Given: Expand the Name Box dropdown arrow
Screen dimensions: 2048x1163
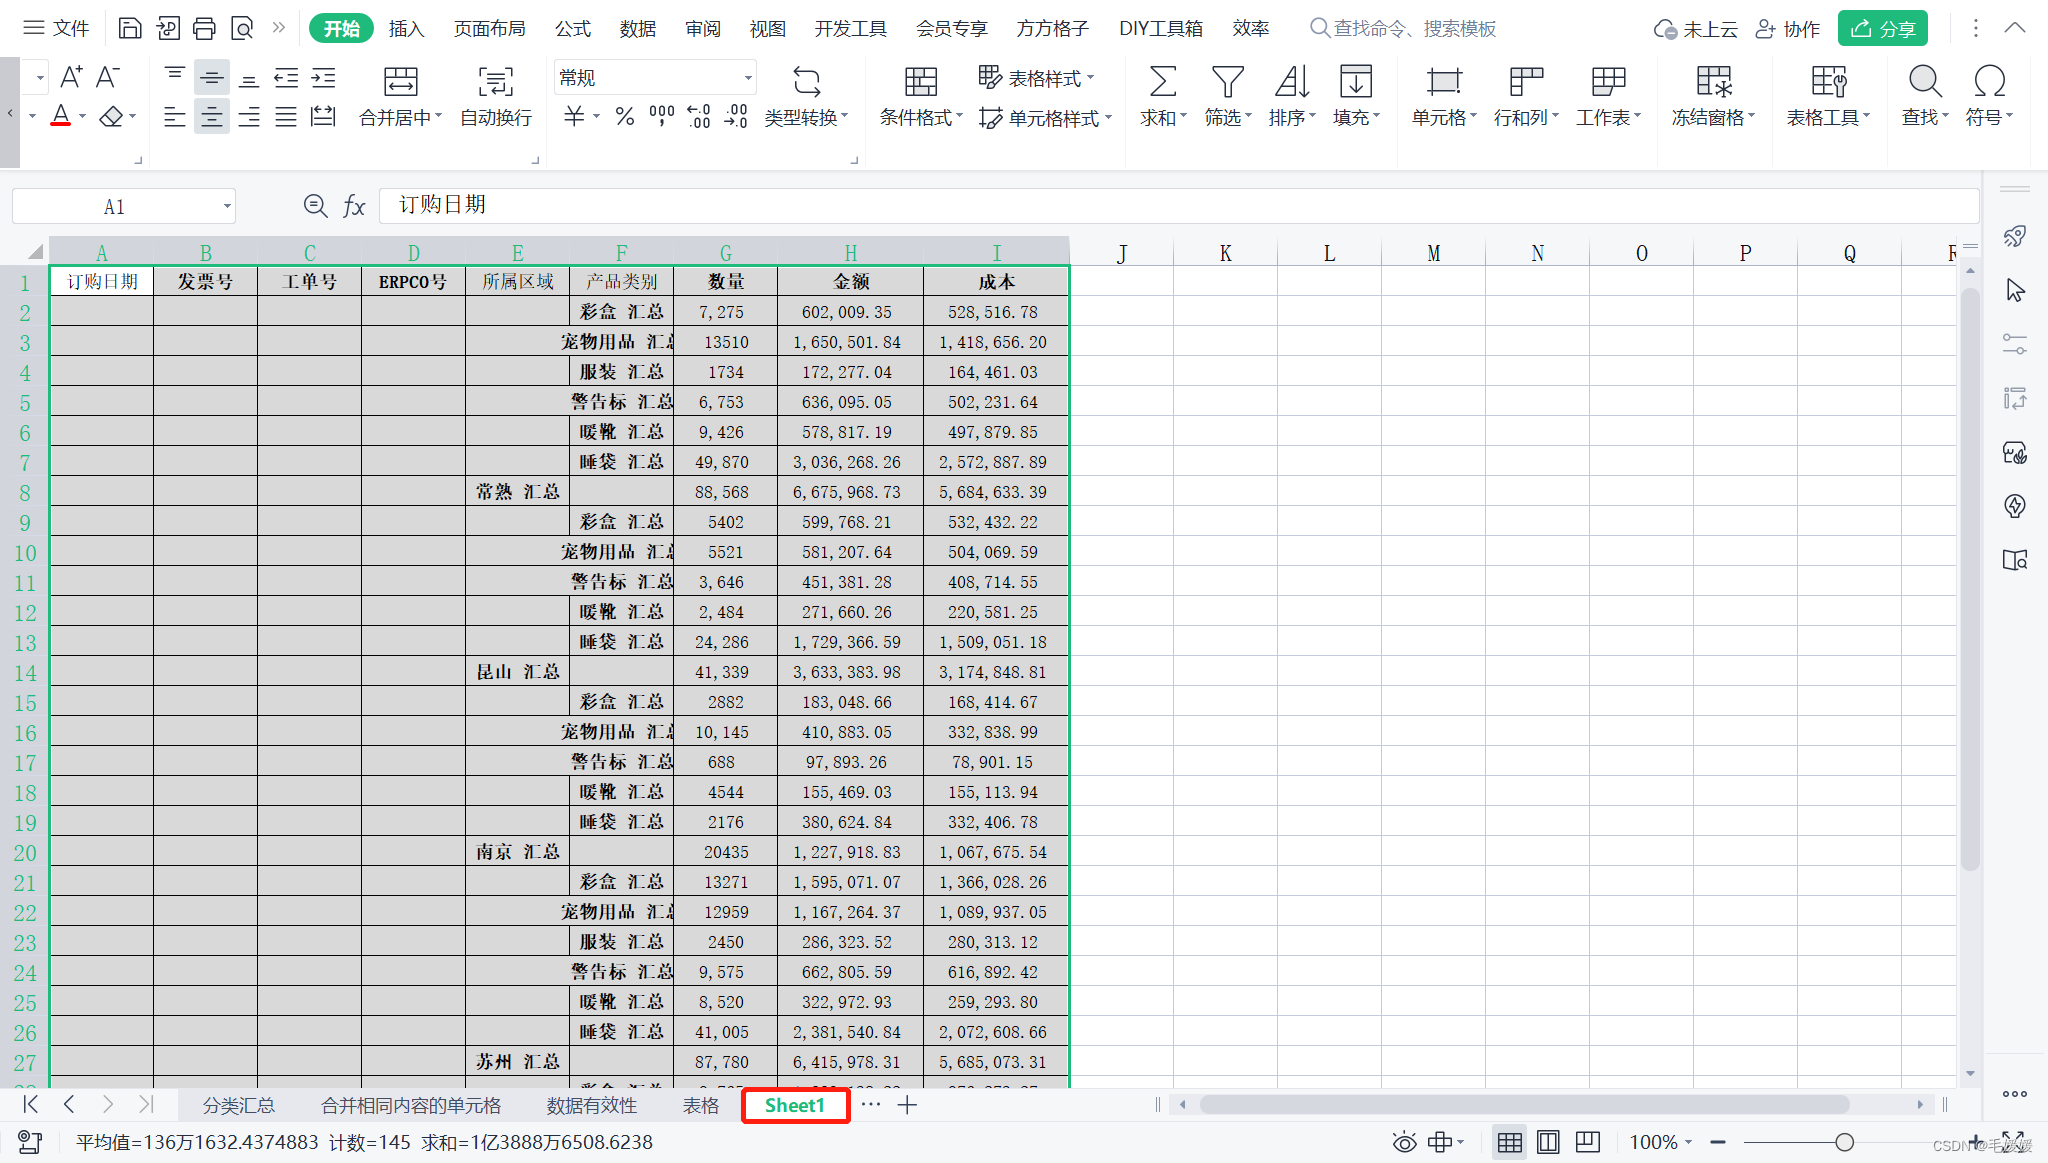Looking at the screenshot, I should click(227, 207).
